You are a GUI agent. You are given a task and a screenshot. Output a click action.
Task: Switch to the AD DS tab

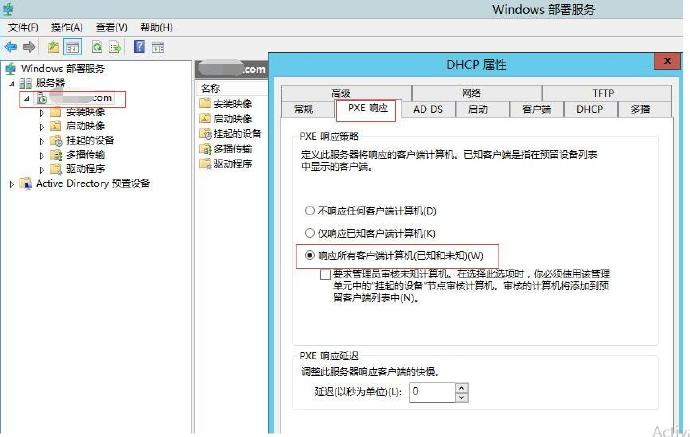point(428,109)
